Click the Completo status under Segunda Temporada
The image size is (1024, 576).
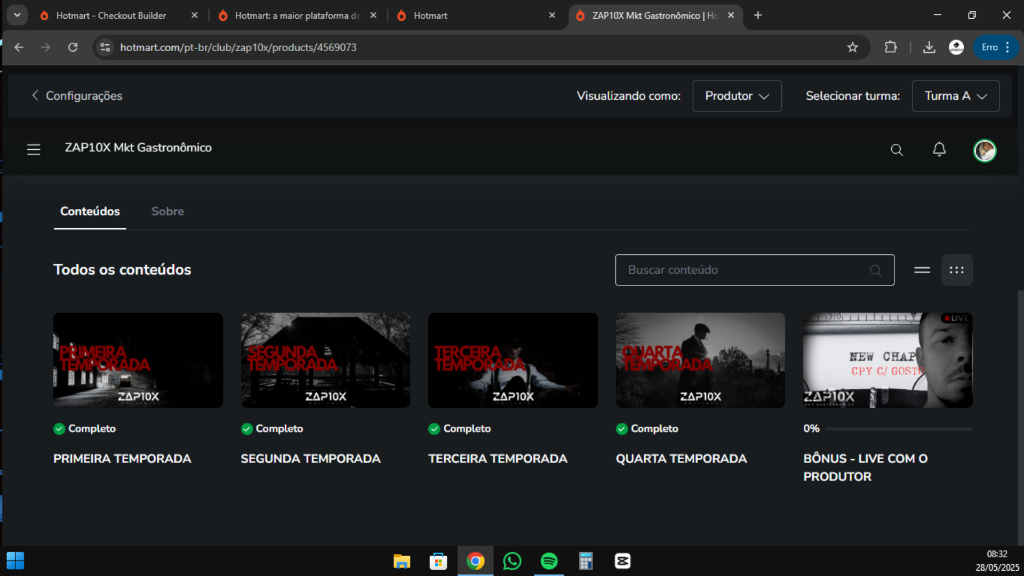[272, 428]
